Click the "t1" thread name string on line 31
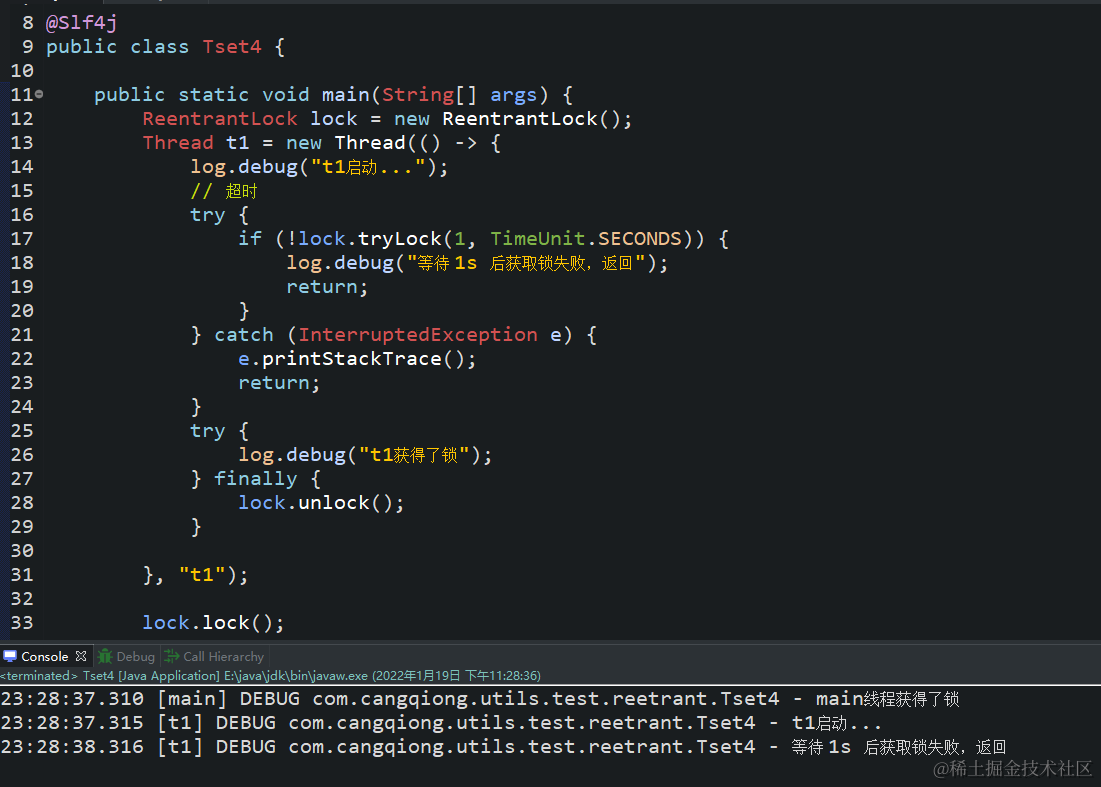The height and width of the screenshot is (787, 1101). pyautogui.click(x=202, y=575)
